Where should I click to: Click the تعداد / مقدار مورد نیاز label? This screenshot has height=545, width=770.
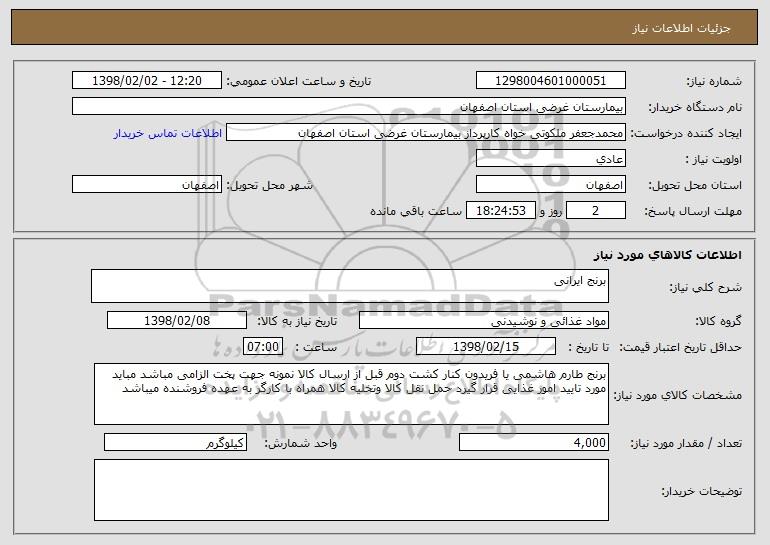pyautogui.click(x=686, y=443)
